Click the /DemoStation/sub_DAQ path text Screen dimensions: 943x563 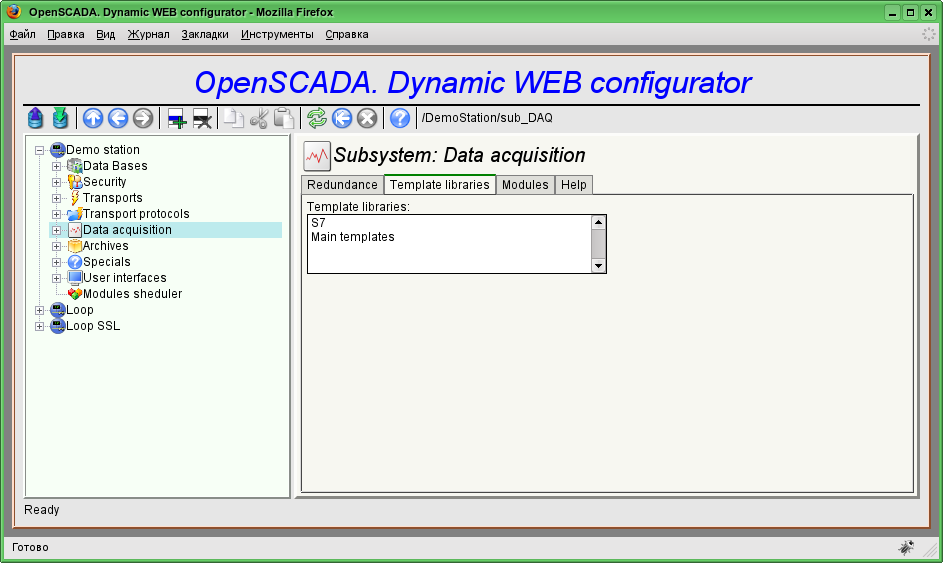click(x=487, y=118)
